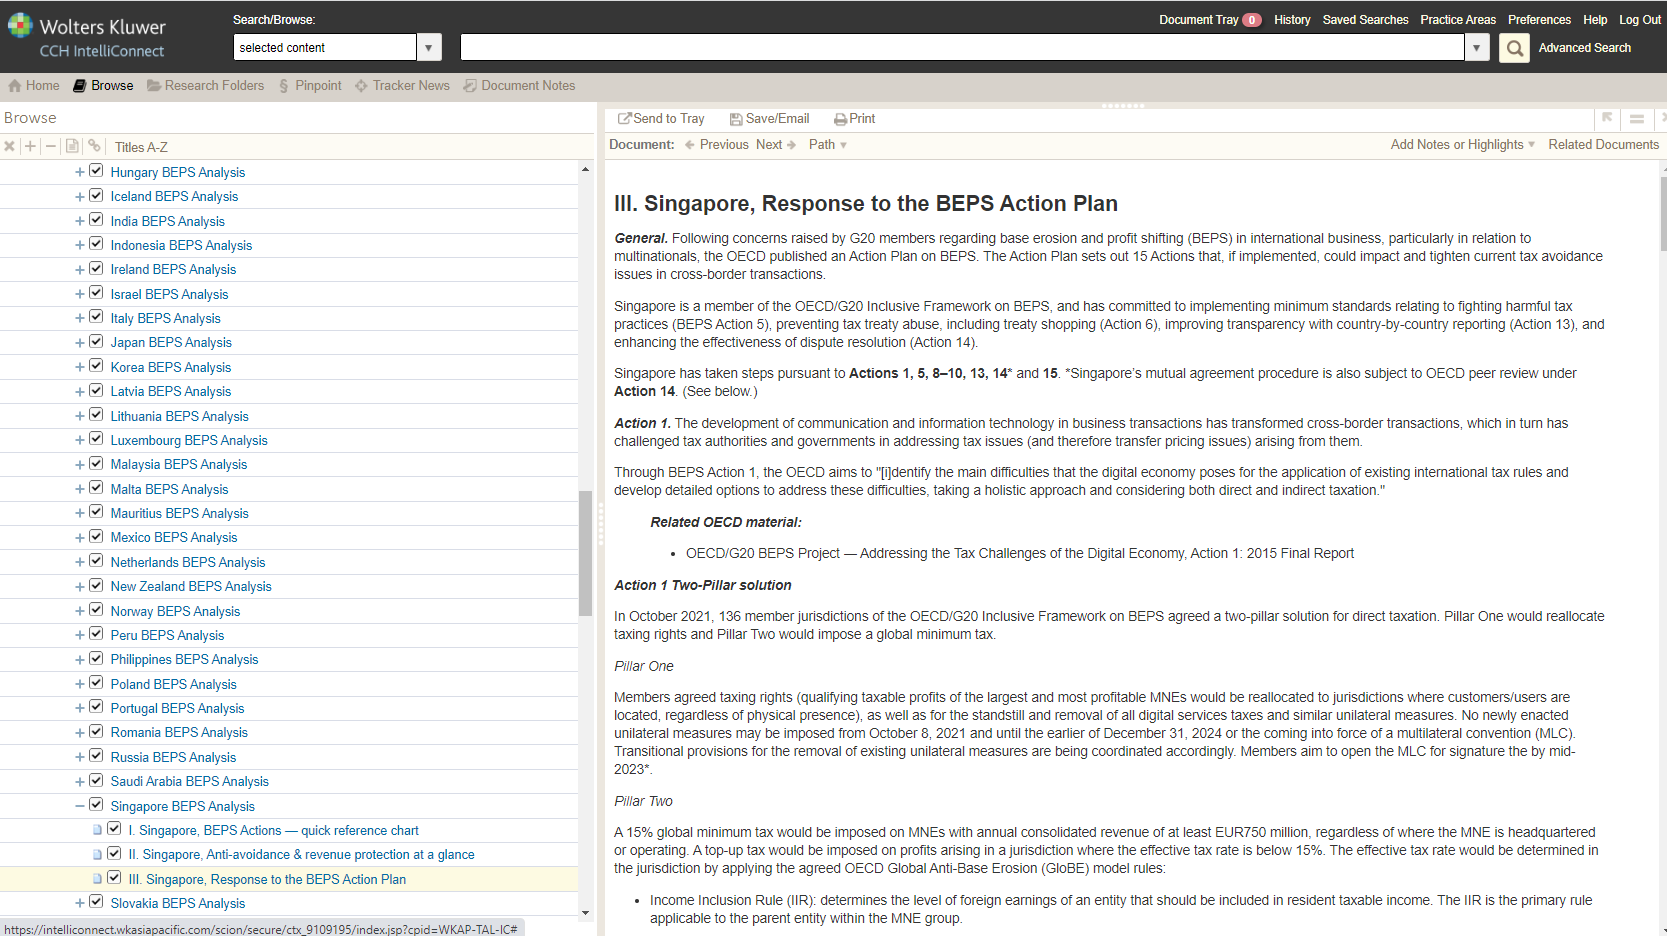Screen dimensions: 1667x936
Task: Open the selected content dropdown arrow
Action: [429, 48]
